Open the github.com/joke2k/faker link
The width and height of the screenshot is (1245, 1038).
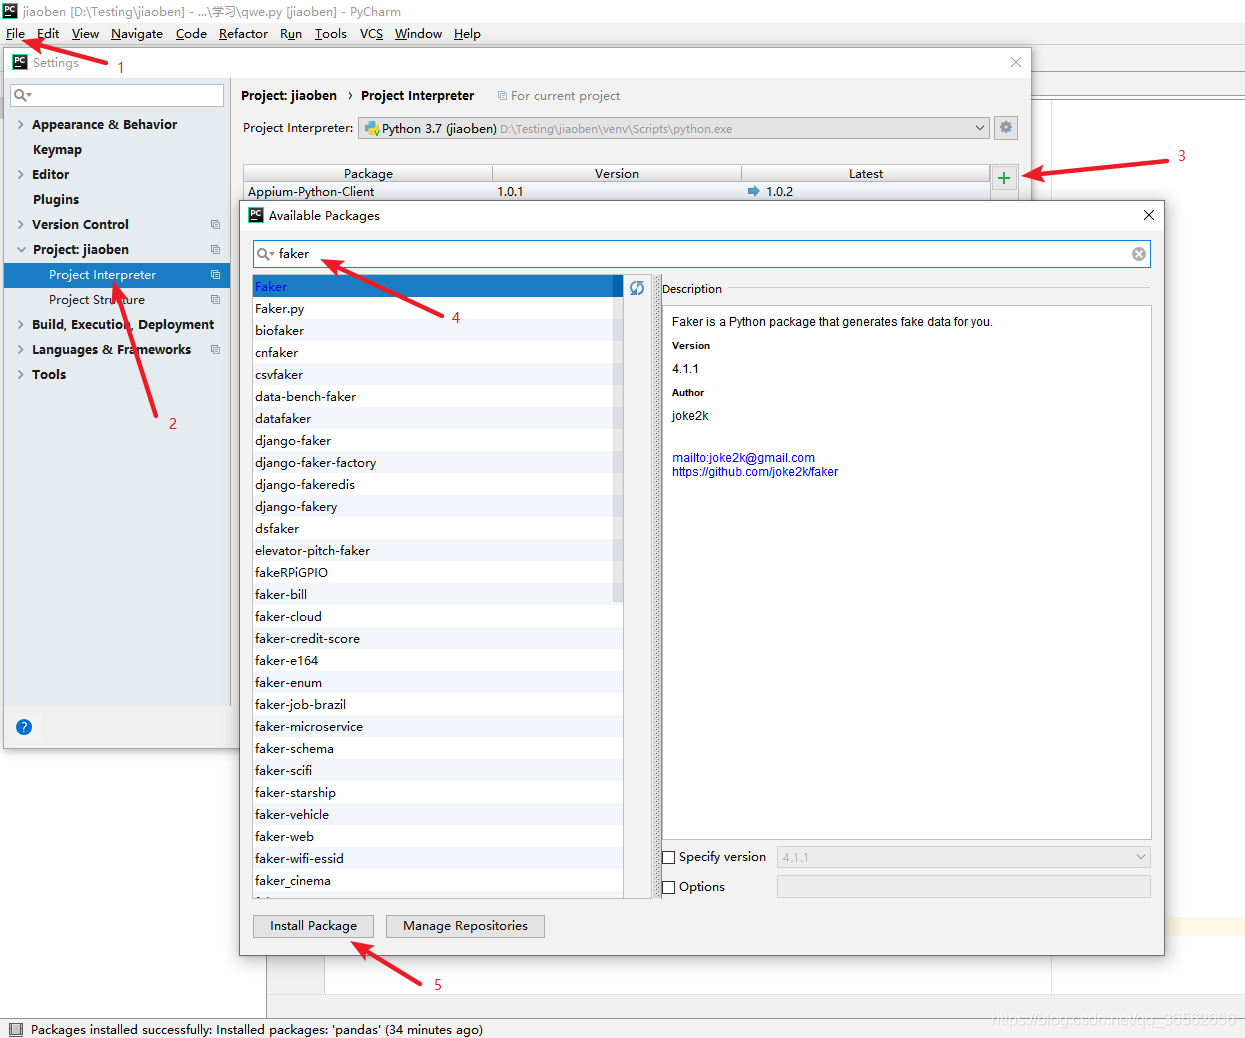coord(755,472)
